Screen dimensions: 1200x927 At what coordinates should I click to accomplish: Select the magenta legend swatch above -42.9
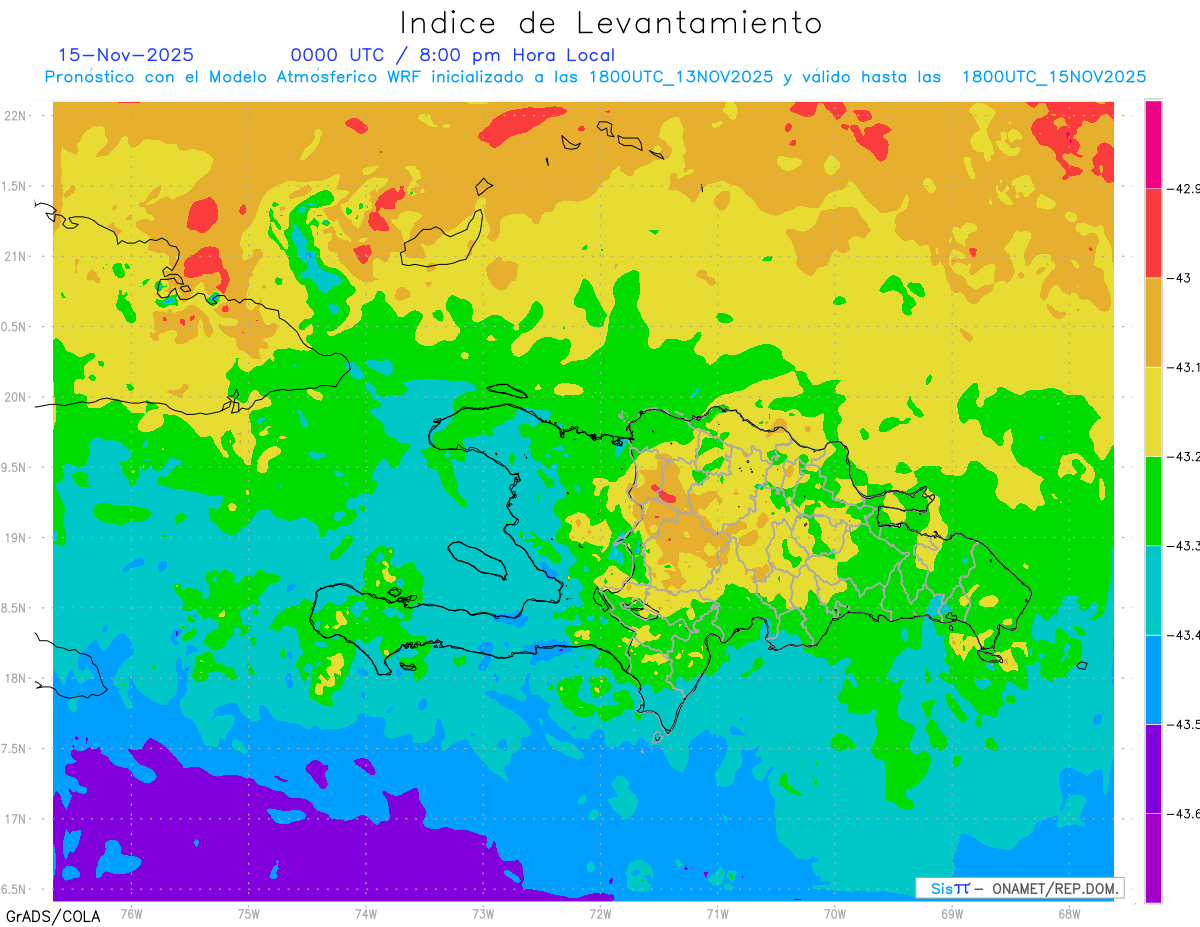[x=1153, y=144]
